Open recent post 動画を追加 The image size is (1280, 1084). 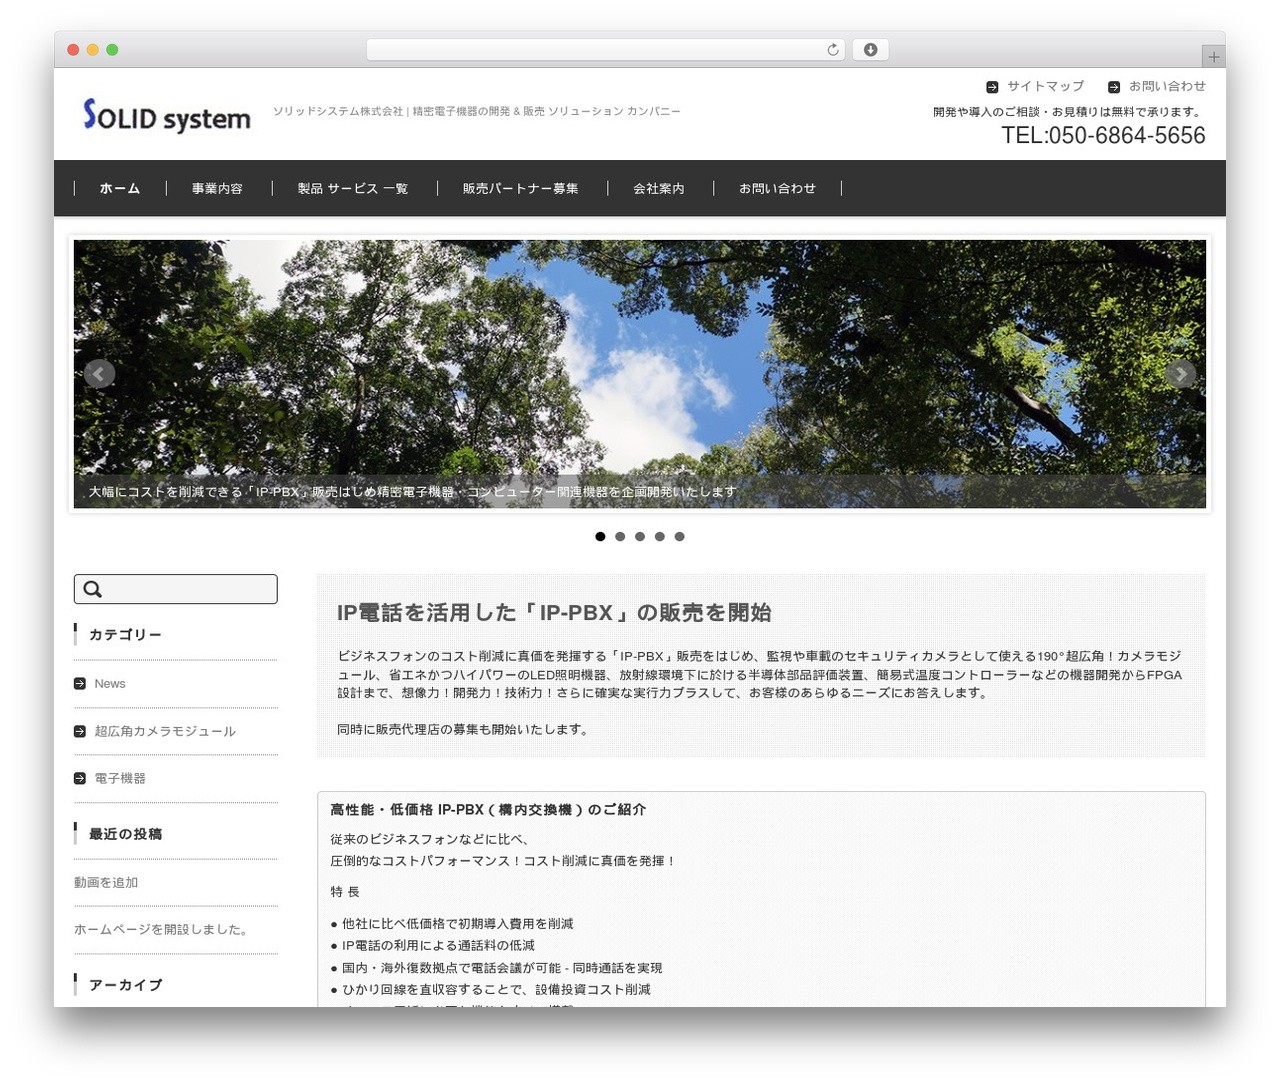coord(106,882)
